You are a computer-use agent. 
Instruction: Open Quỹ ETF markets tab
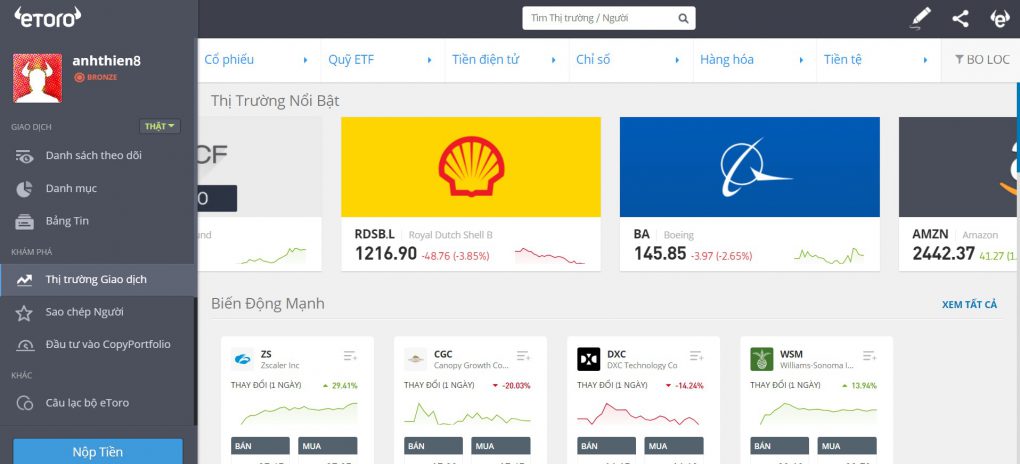[x=351, y=60]
